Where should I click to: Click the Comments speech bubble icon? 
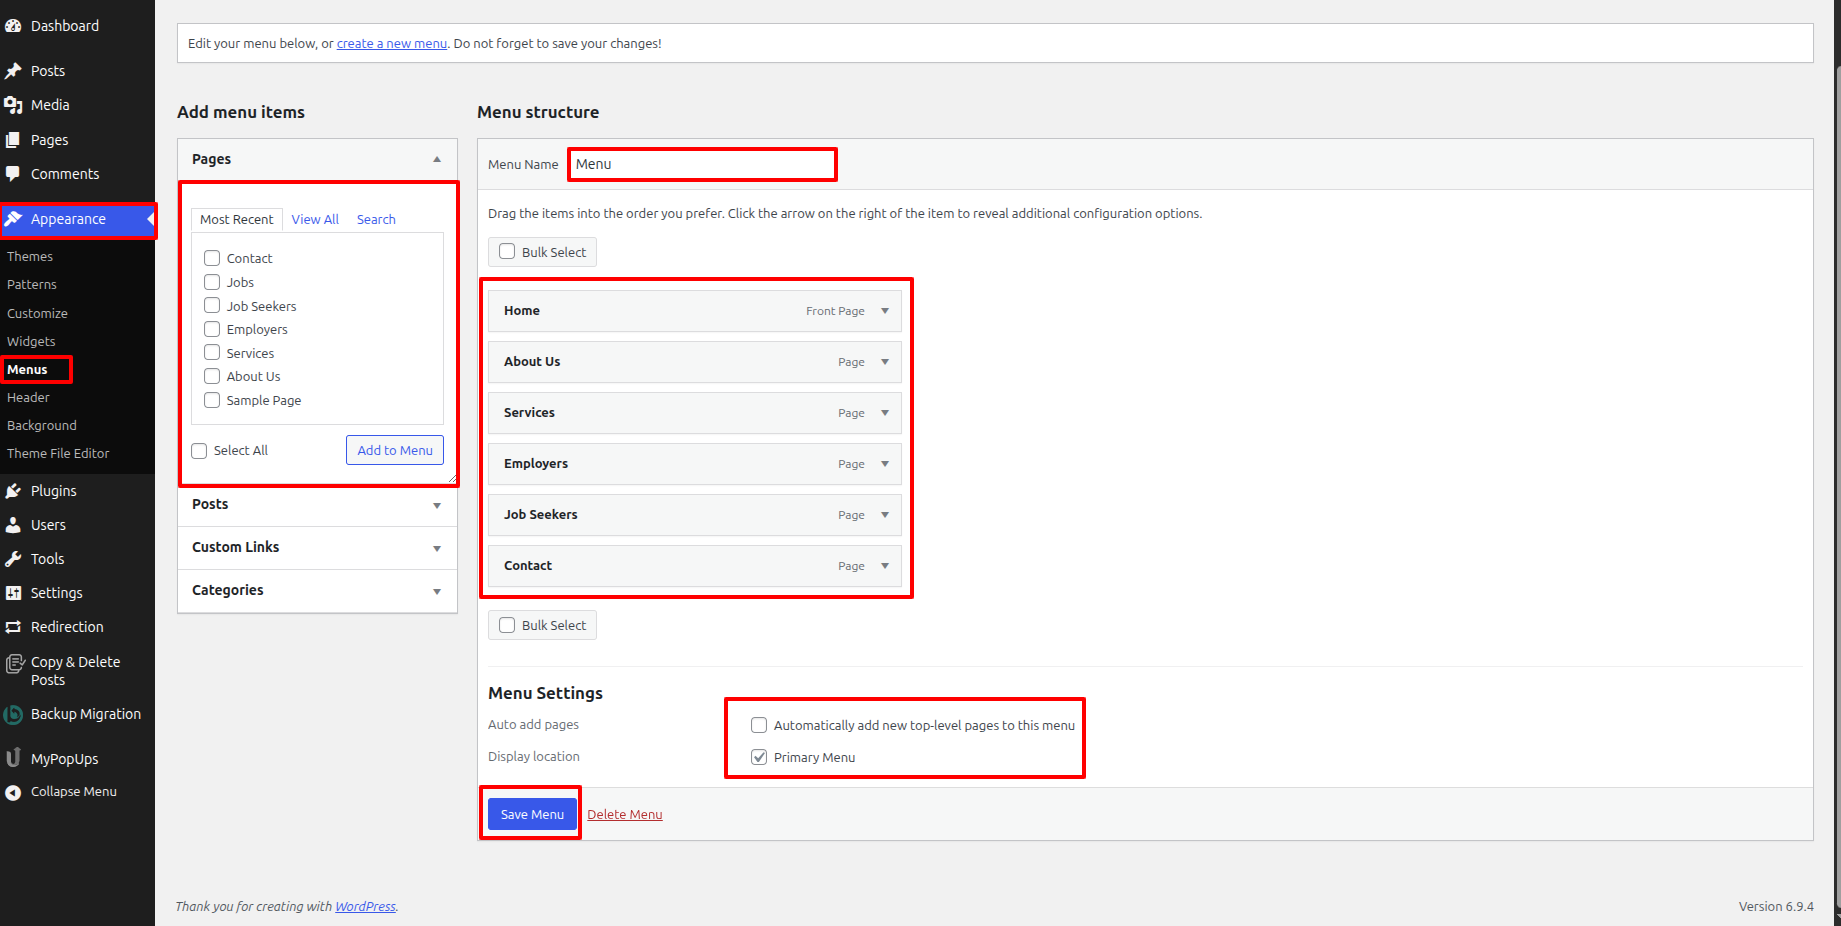[13, 174]
